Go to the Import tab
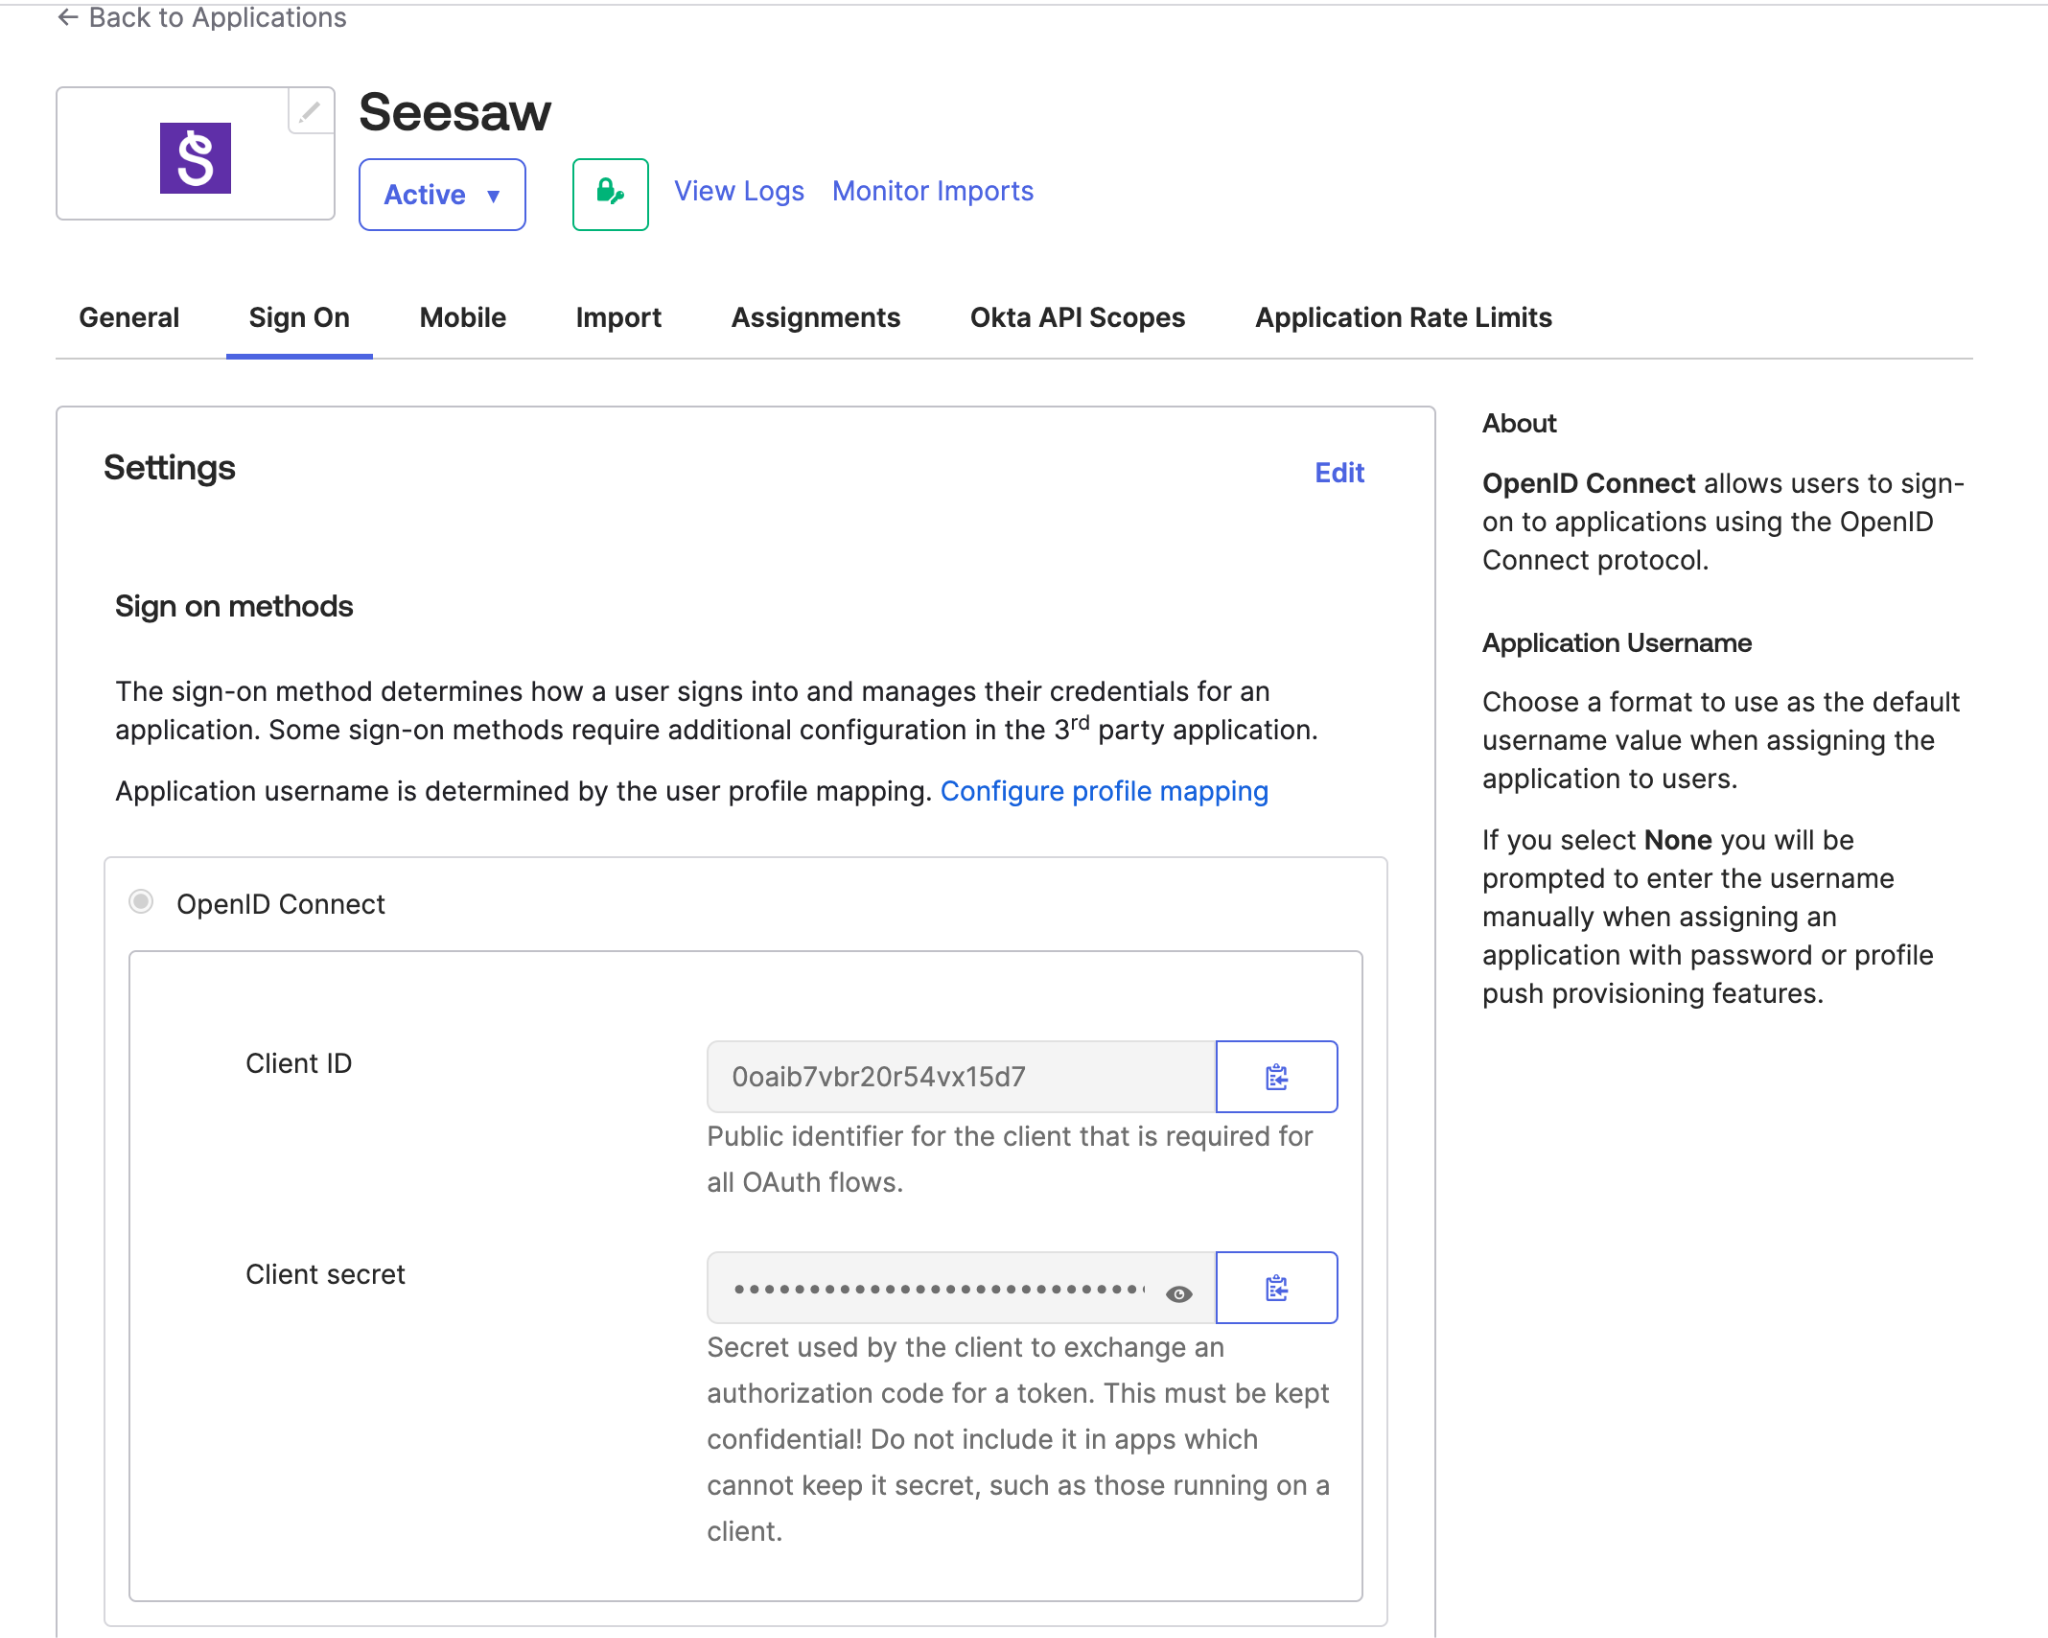The width and height of the screenshot is (2048, 1638). pyautogui.click(x=618, y=317)
